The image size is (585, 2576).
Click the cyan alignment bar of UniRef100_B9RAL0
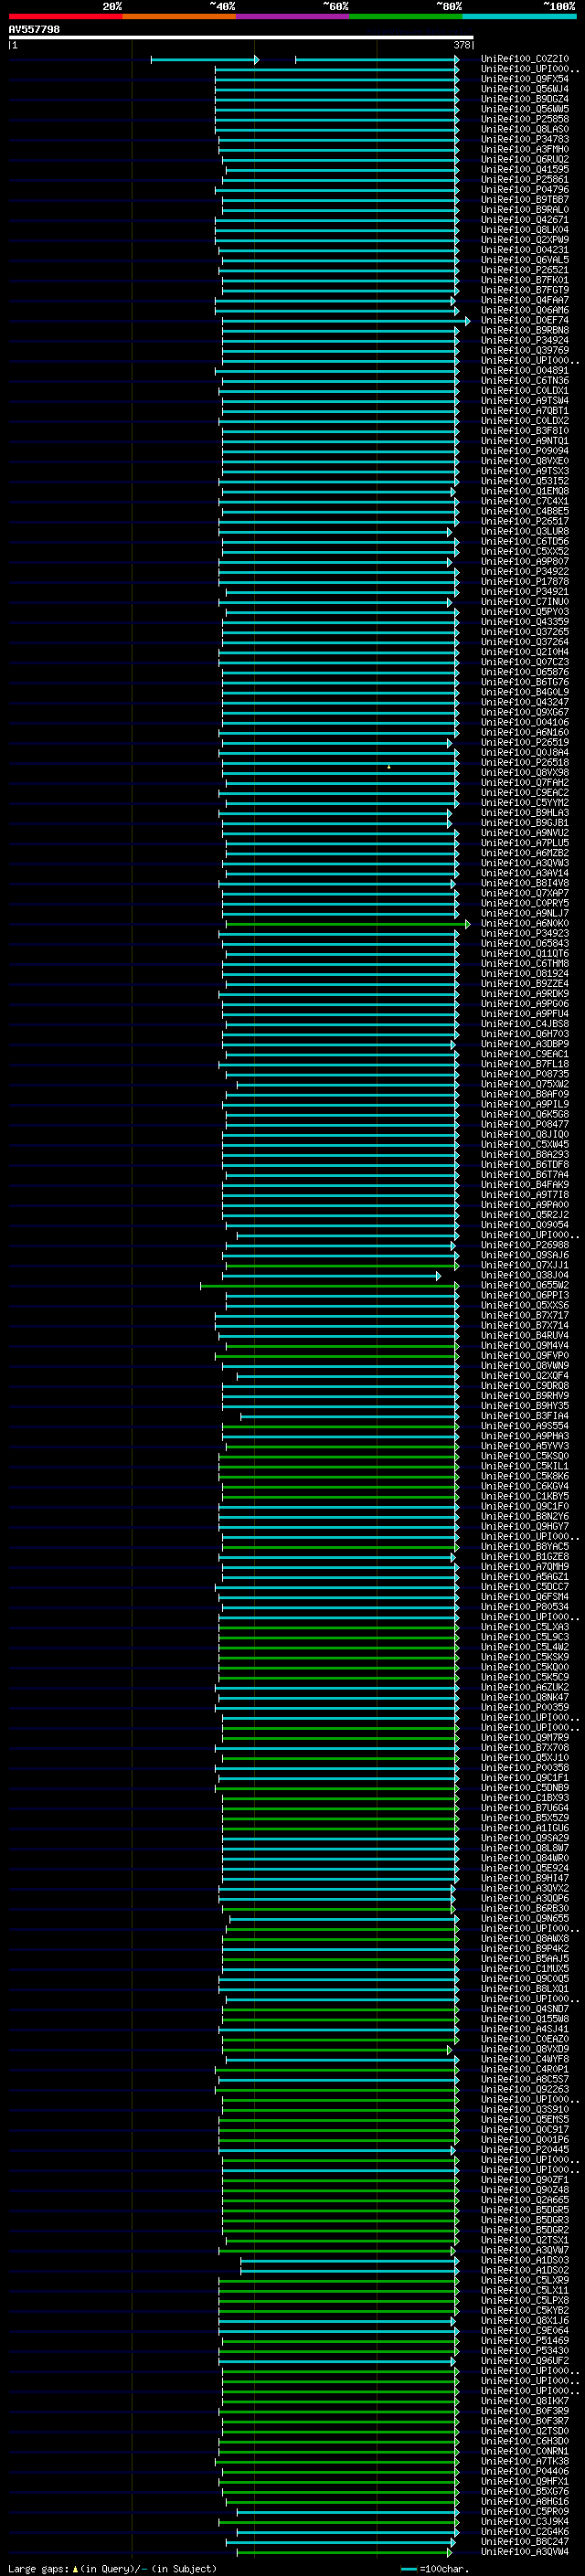pos(340,209)
